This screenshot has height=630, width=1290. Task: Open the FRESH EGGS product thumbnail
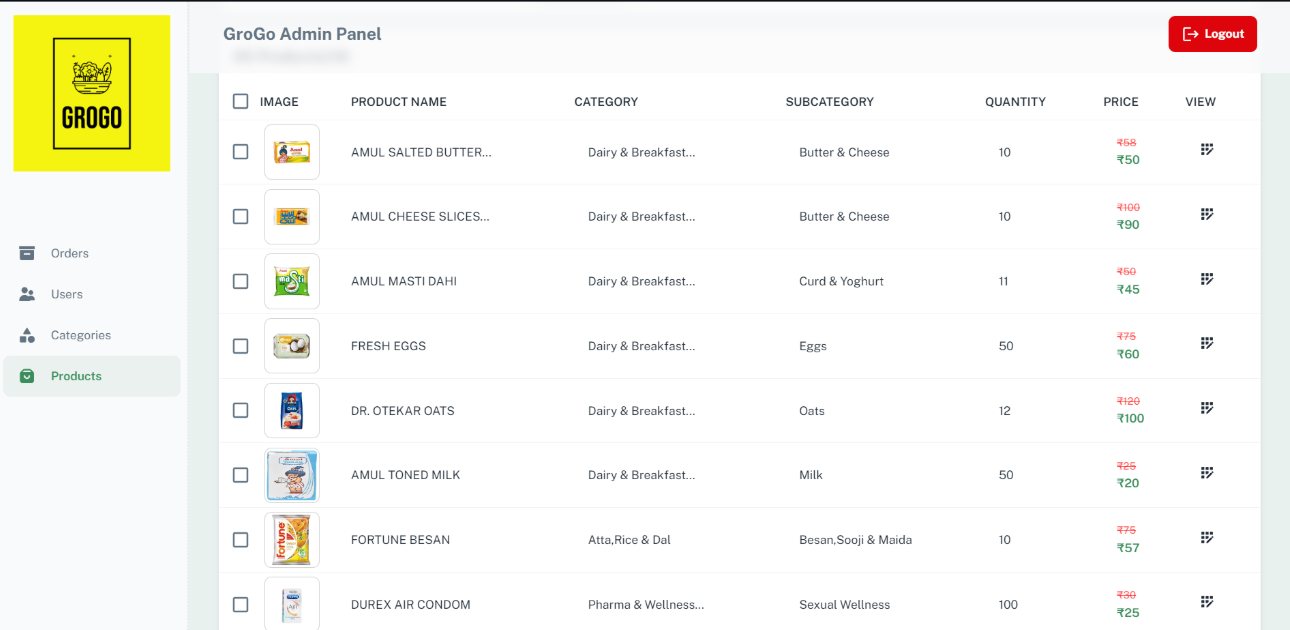click(x=291, y=345)
